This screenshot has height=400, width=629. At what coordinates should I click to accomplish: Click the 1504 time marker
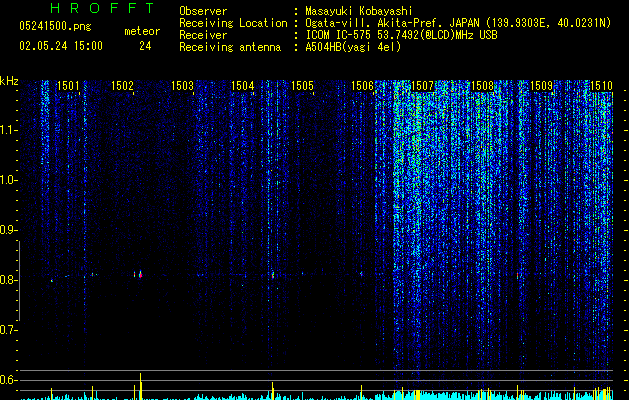pos(243,86)
